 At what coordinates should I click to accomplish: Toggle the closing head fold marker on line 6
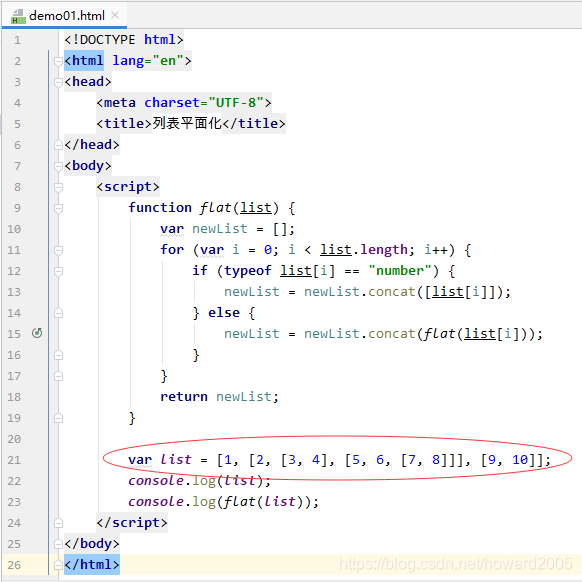coord(58,145)
